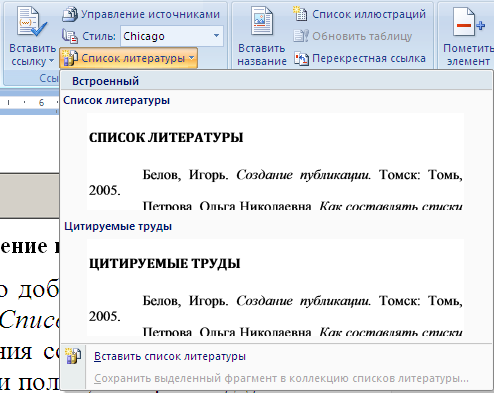
Task: Click the Insert Citation (Вставить ссылку) icon
Action: [x=32, y=22]
